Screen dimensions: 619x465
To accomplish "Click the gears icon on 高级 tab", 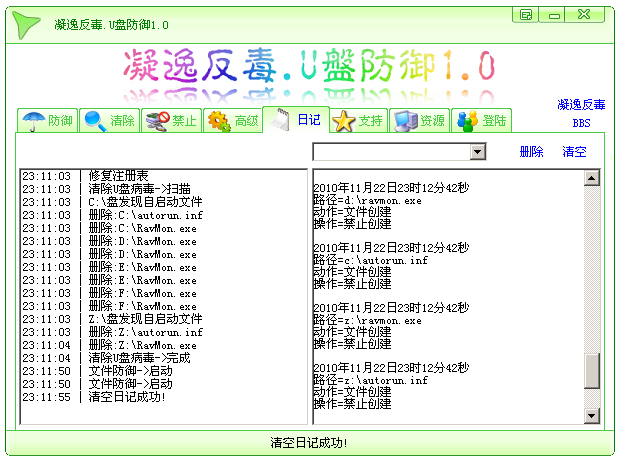I will click(x=219, y=121).
